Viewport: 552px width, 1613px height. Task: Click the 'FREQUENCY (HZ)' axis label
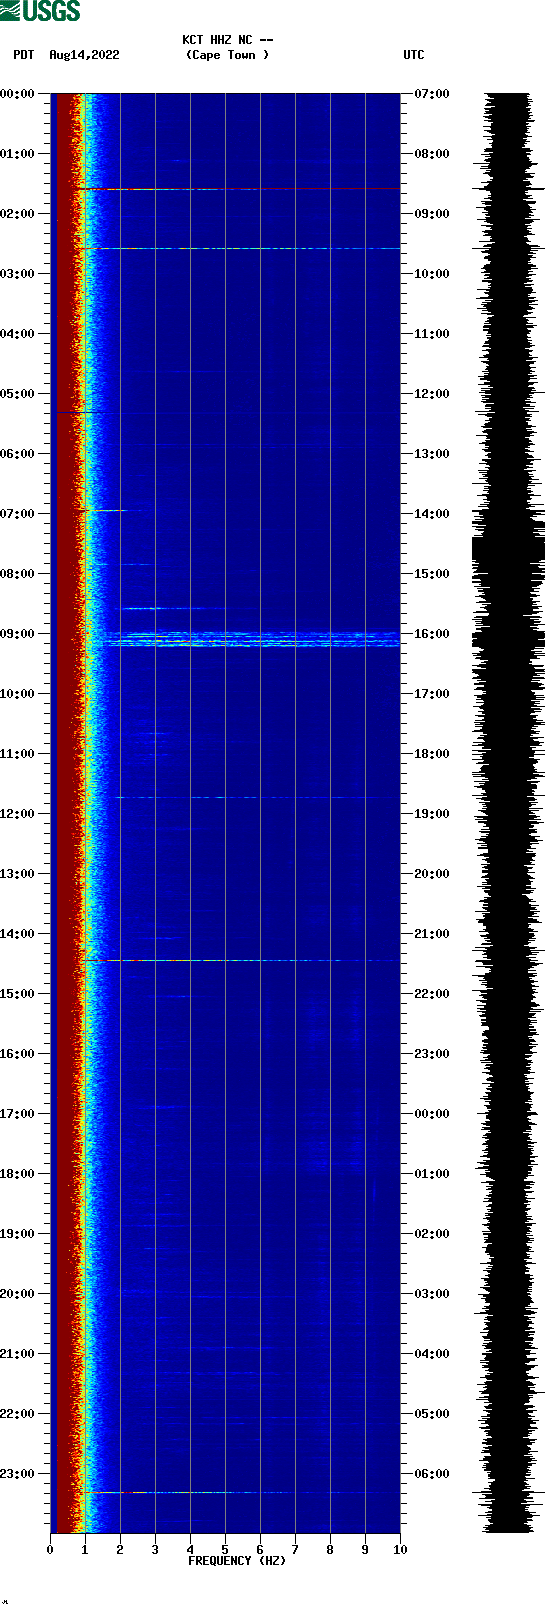pos(237,1561)
